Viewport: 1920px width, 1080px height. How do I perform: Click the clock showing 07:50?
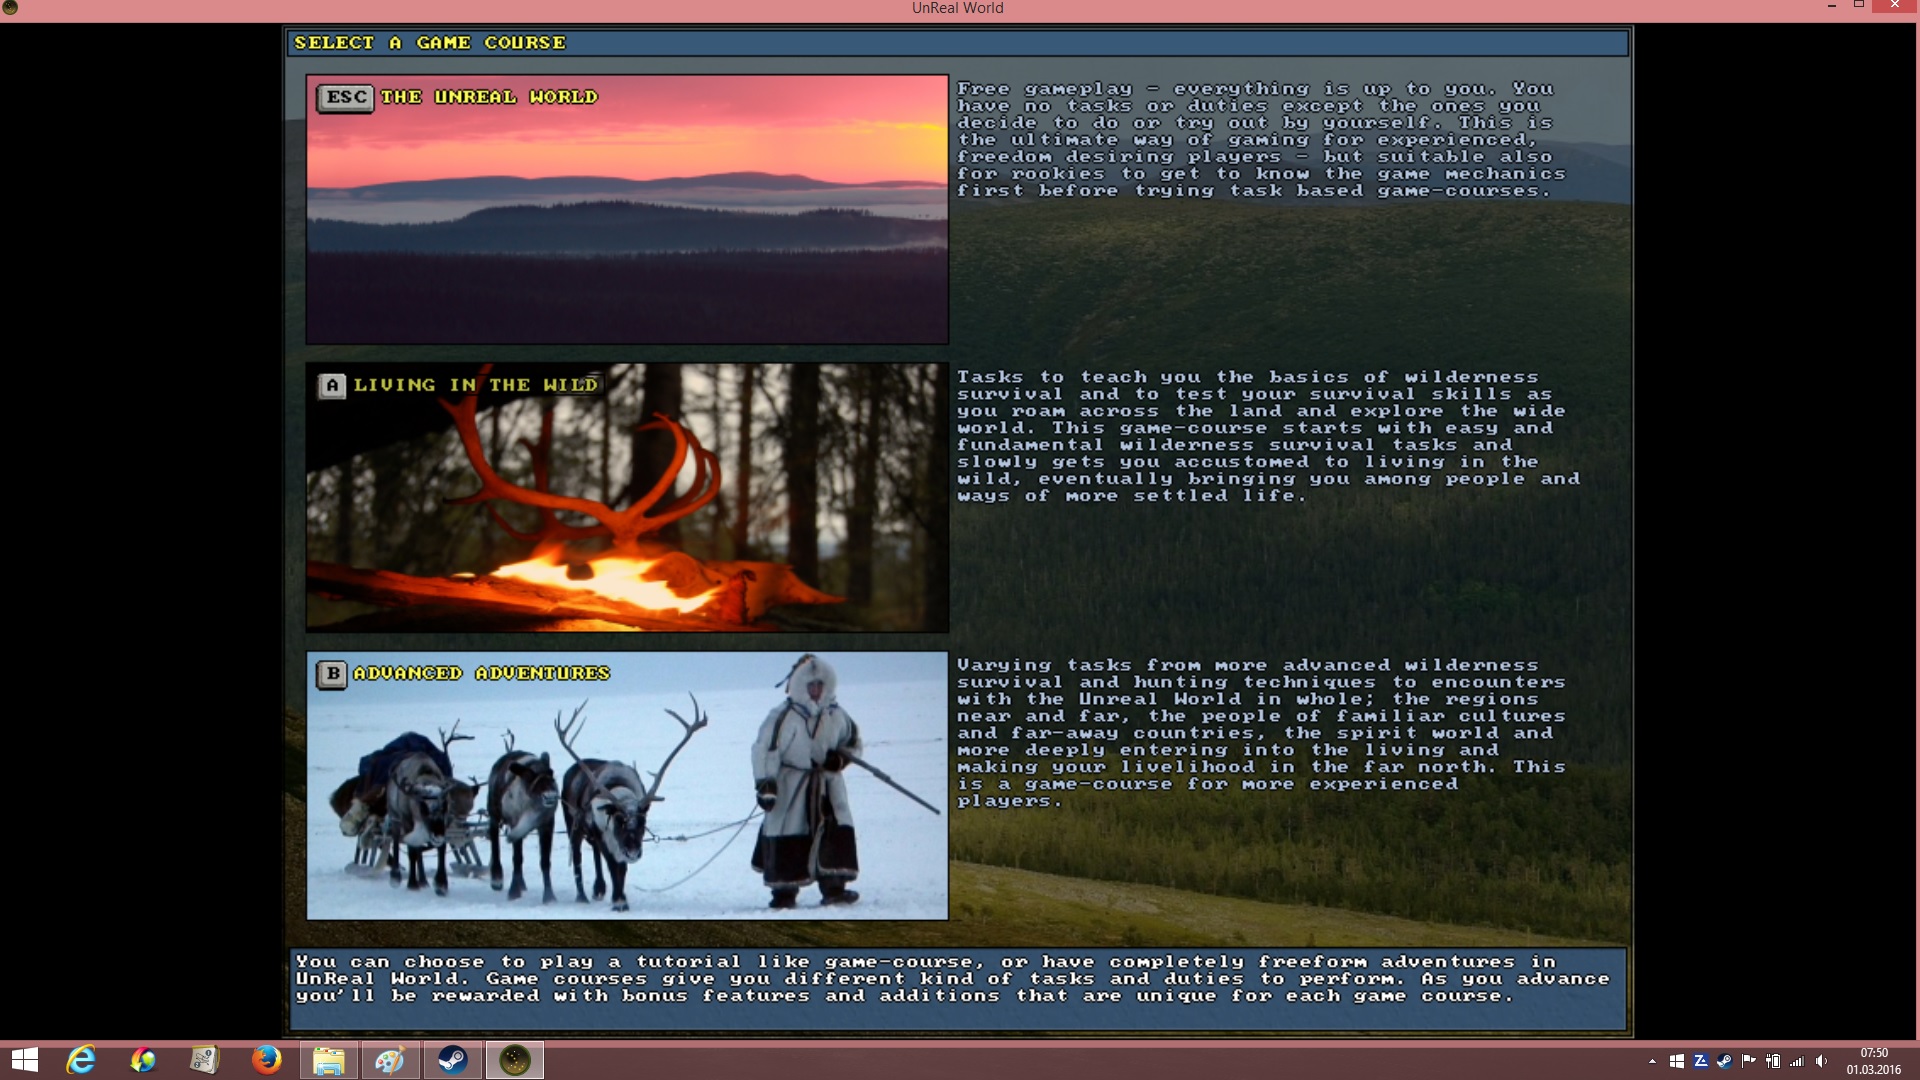[1874, 1061]
